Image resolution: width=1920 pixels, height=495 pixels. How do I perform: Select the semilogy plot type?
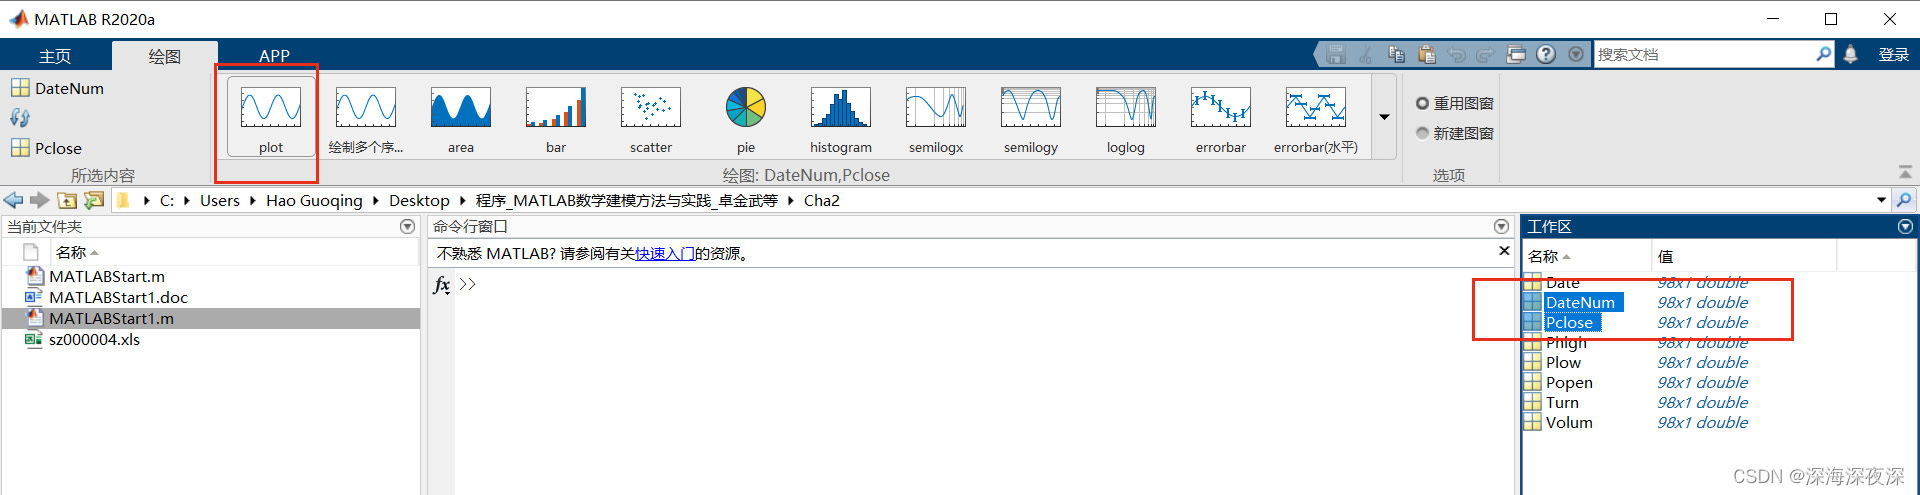click(x=1031, y=117)
